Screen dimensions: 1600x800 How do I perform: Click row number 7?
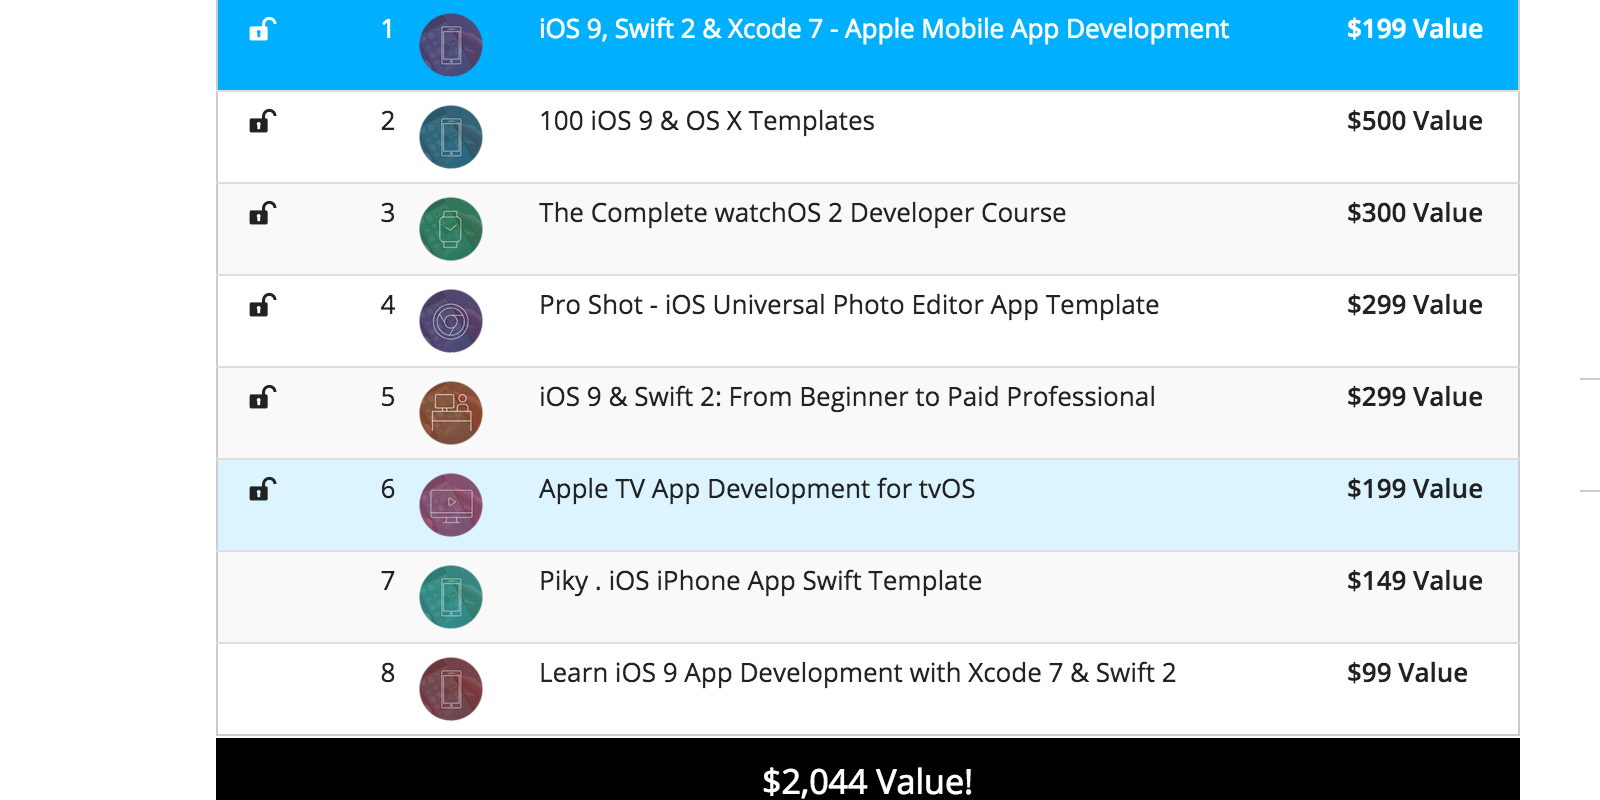pos(388,581)
